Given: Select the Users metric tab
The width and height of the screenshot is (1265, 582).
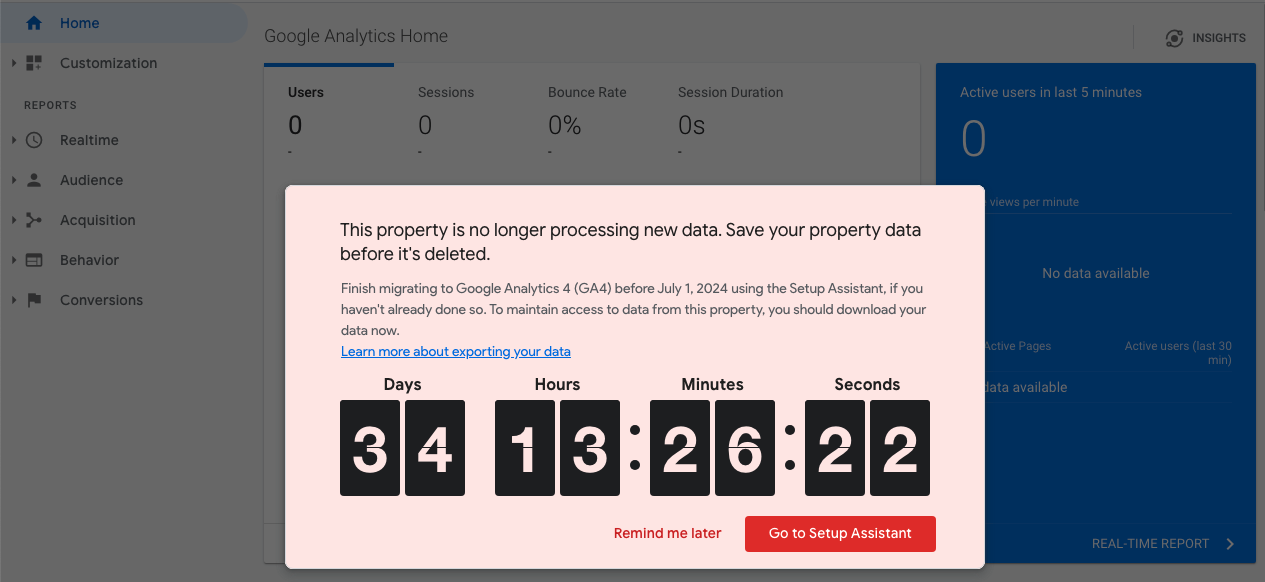Looking at the screenshot, I should pos(306,92).
